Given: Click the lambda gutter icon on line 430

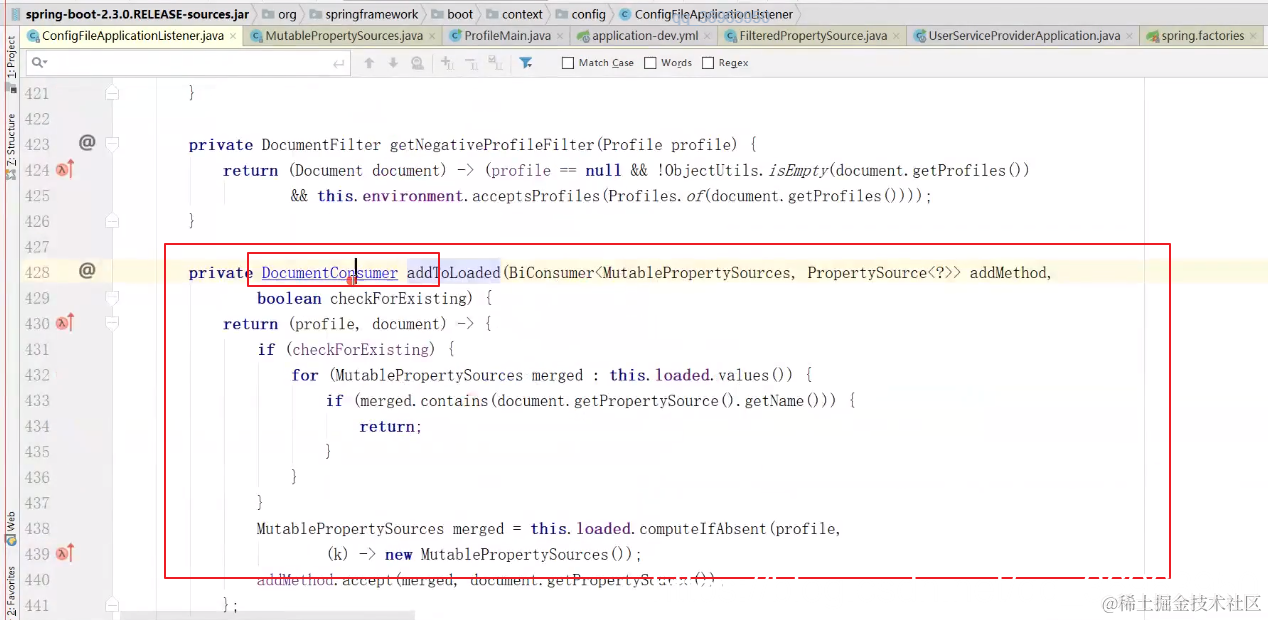Looking at the screenshot, I should coord(65,323).
